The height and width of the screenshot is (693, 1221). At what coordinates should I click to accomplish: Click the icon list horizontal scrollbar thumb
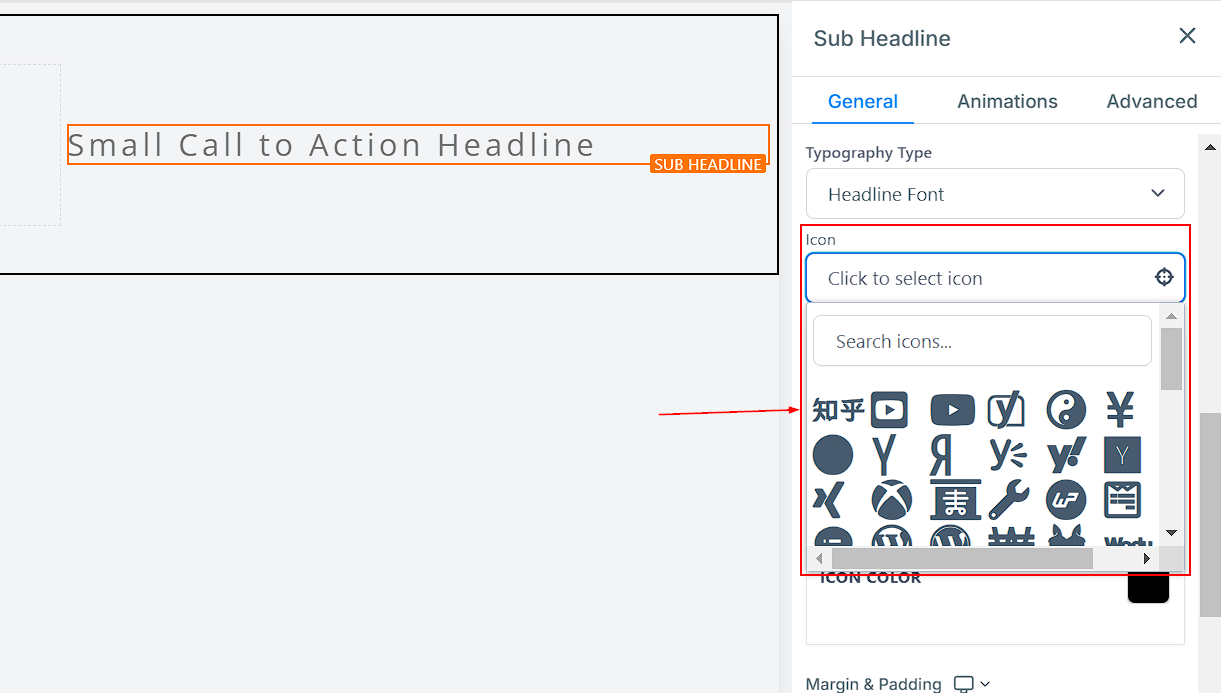(962, 558)
